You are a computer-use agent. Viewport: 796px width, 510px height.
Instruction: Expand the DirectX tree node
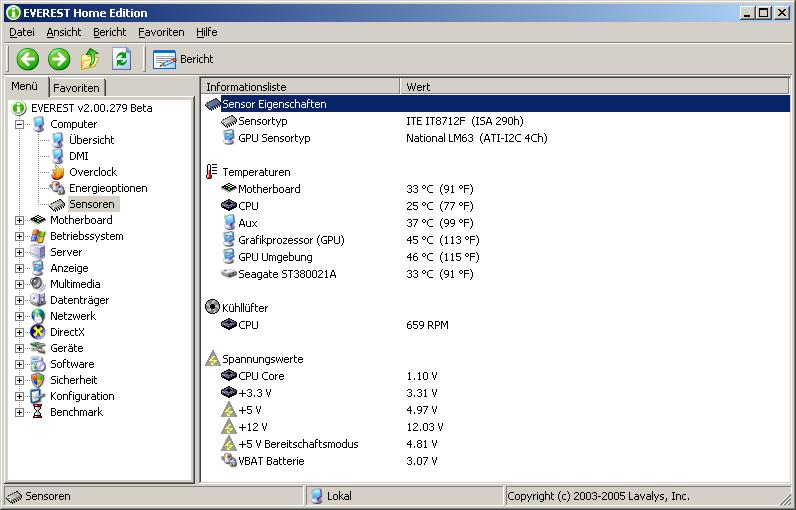click(19, 332)
